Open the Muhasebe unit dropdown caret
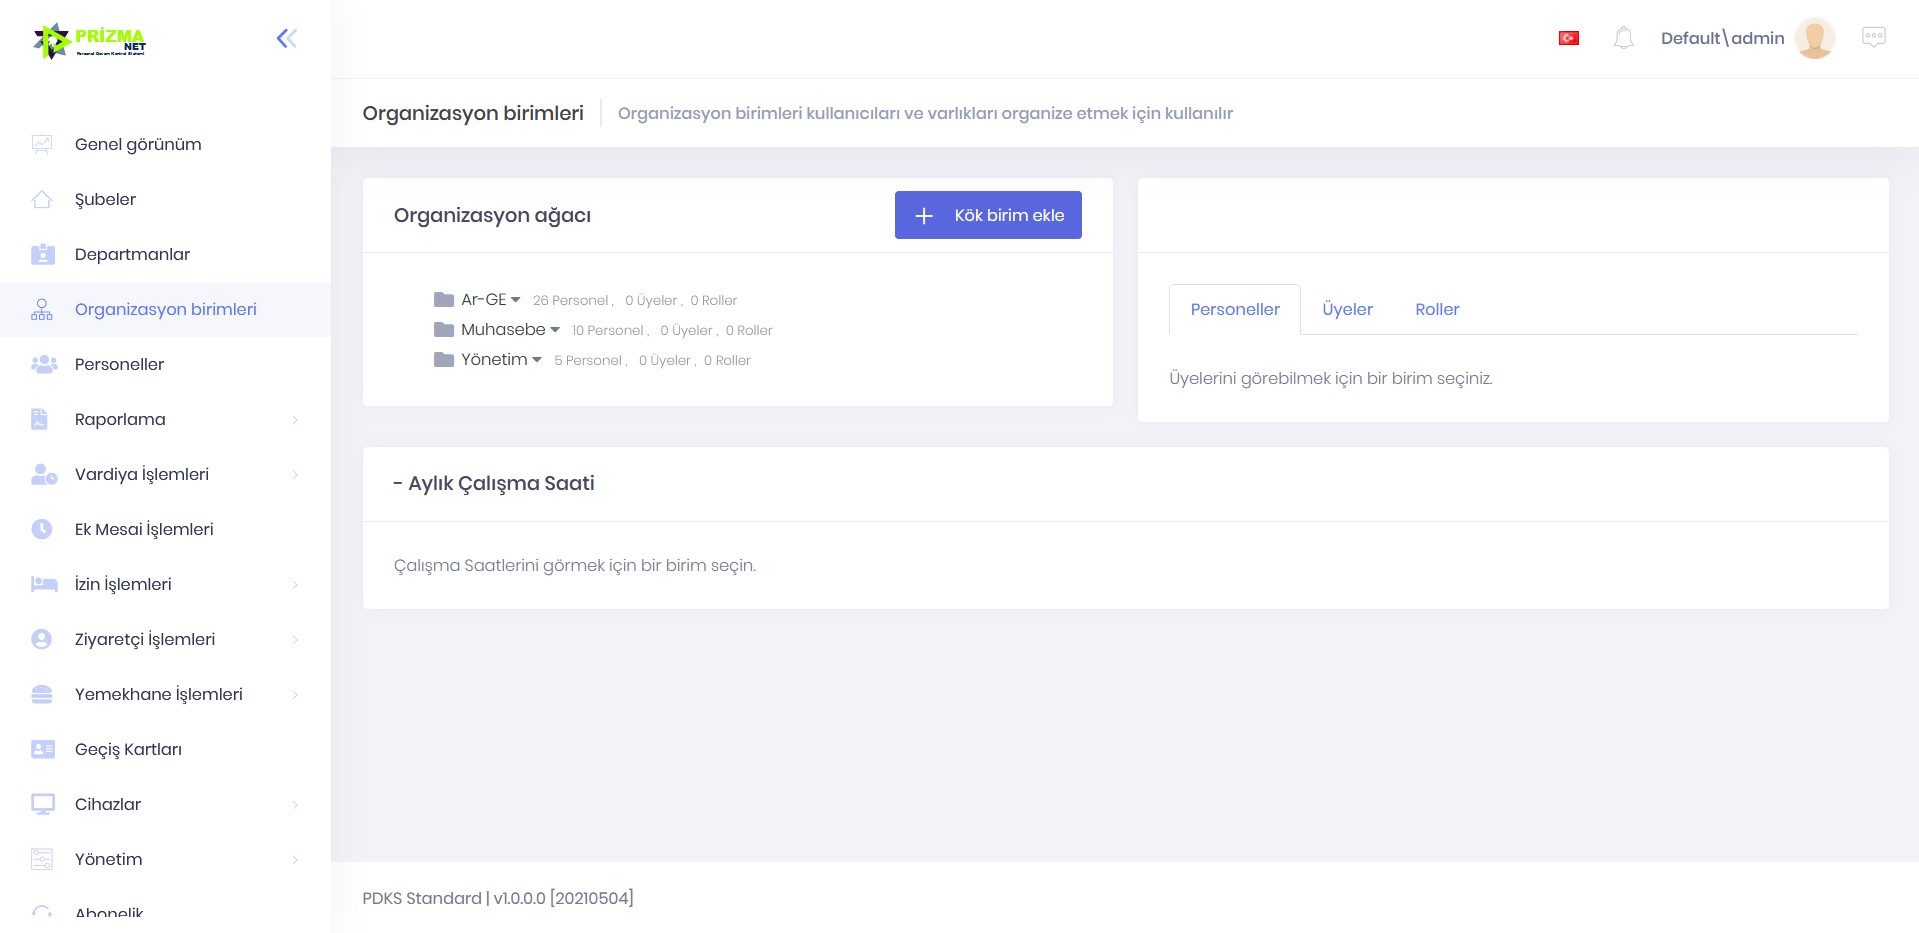The image size is (1919, 933). click(x=555, y=330)
